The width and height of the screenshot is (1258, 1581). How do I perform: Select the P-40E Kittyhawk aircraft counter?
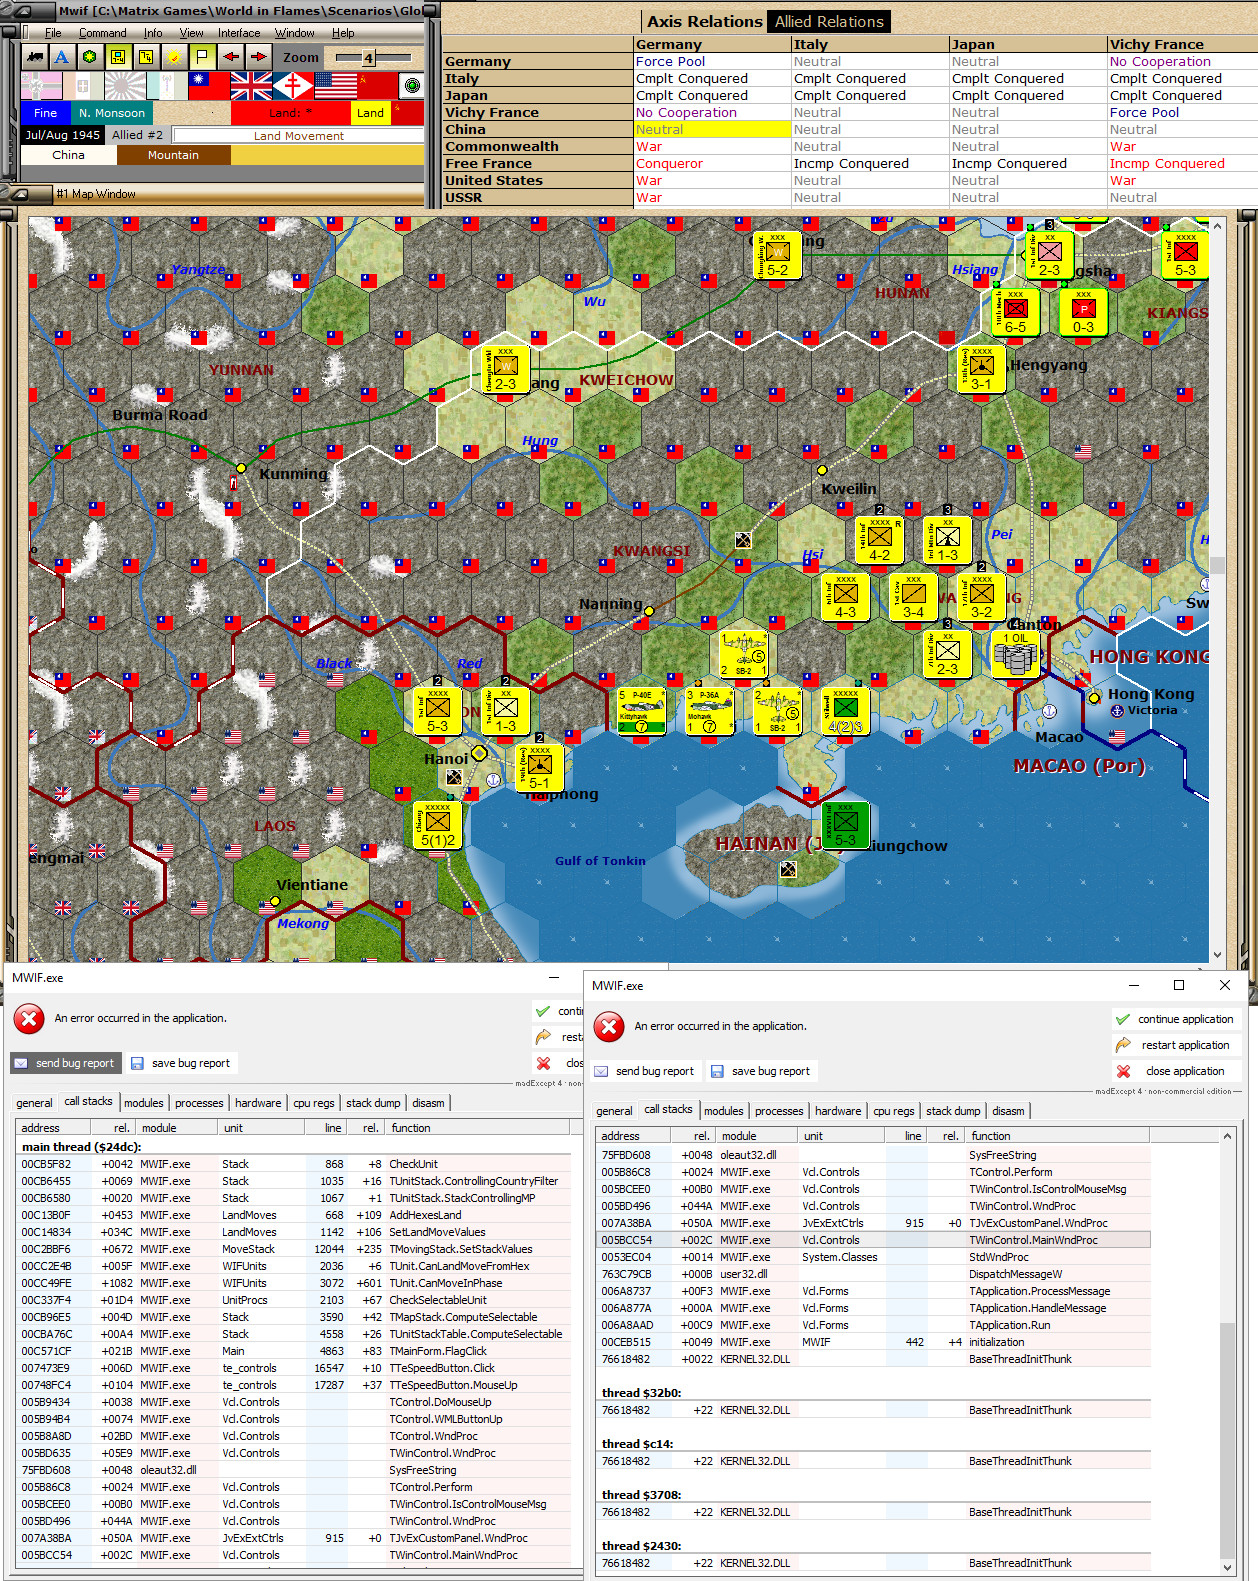tap(641, 711)
